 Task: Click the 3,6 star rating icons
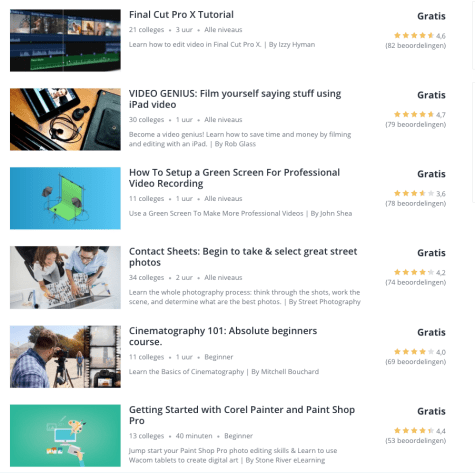tap(414, 193)
